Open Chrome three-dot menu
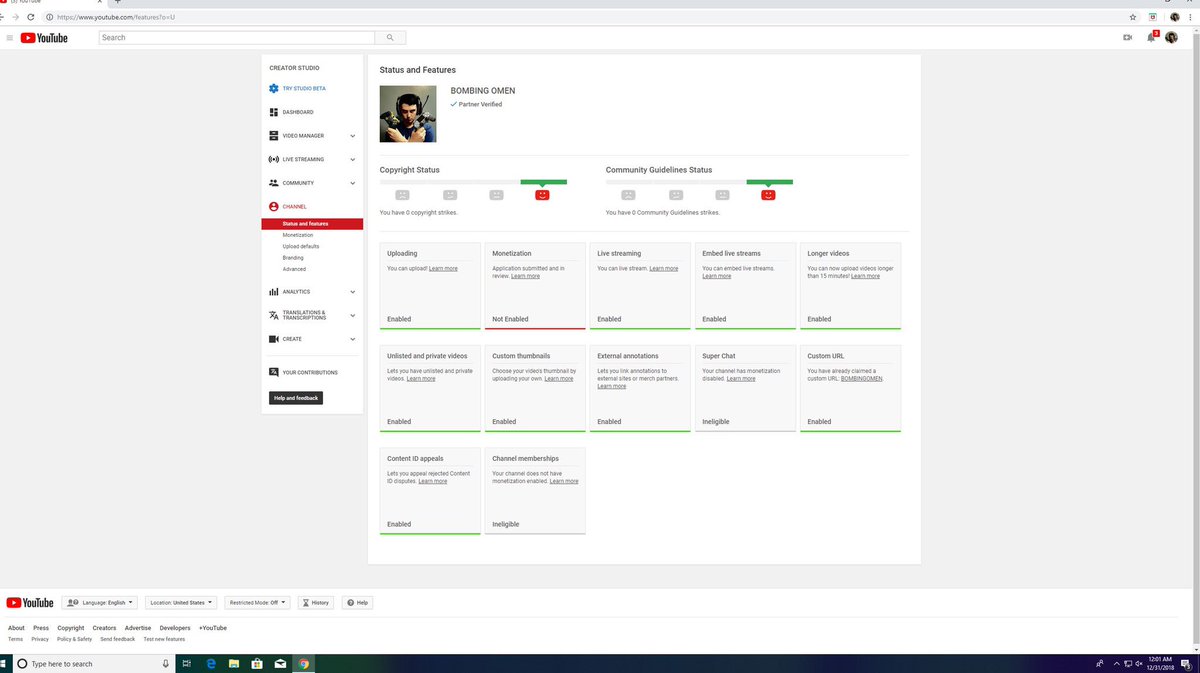This screenshot has width=1200, height=673. (1192, 17)
